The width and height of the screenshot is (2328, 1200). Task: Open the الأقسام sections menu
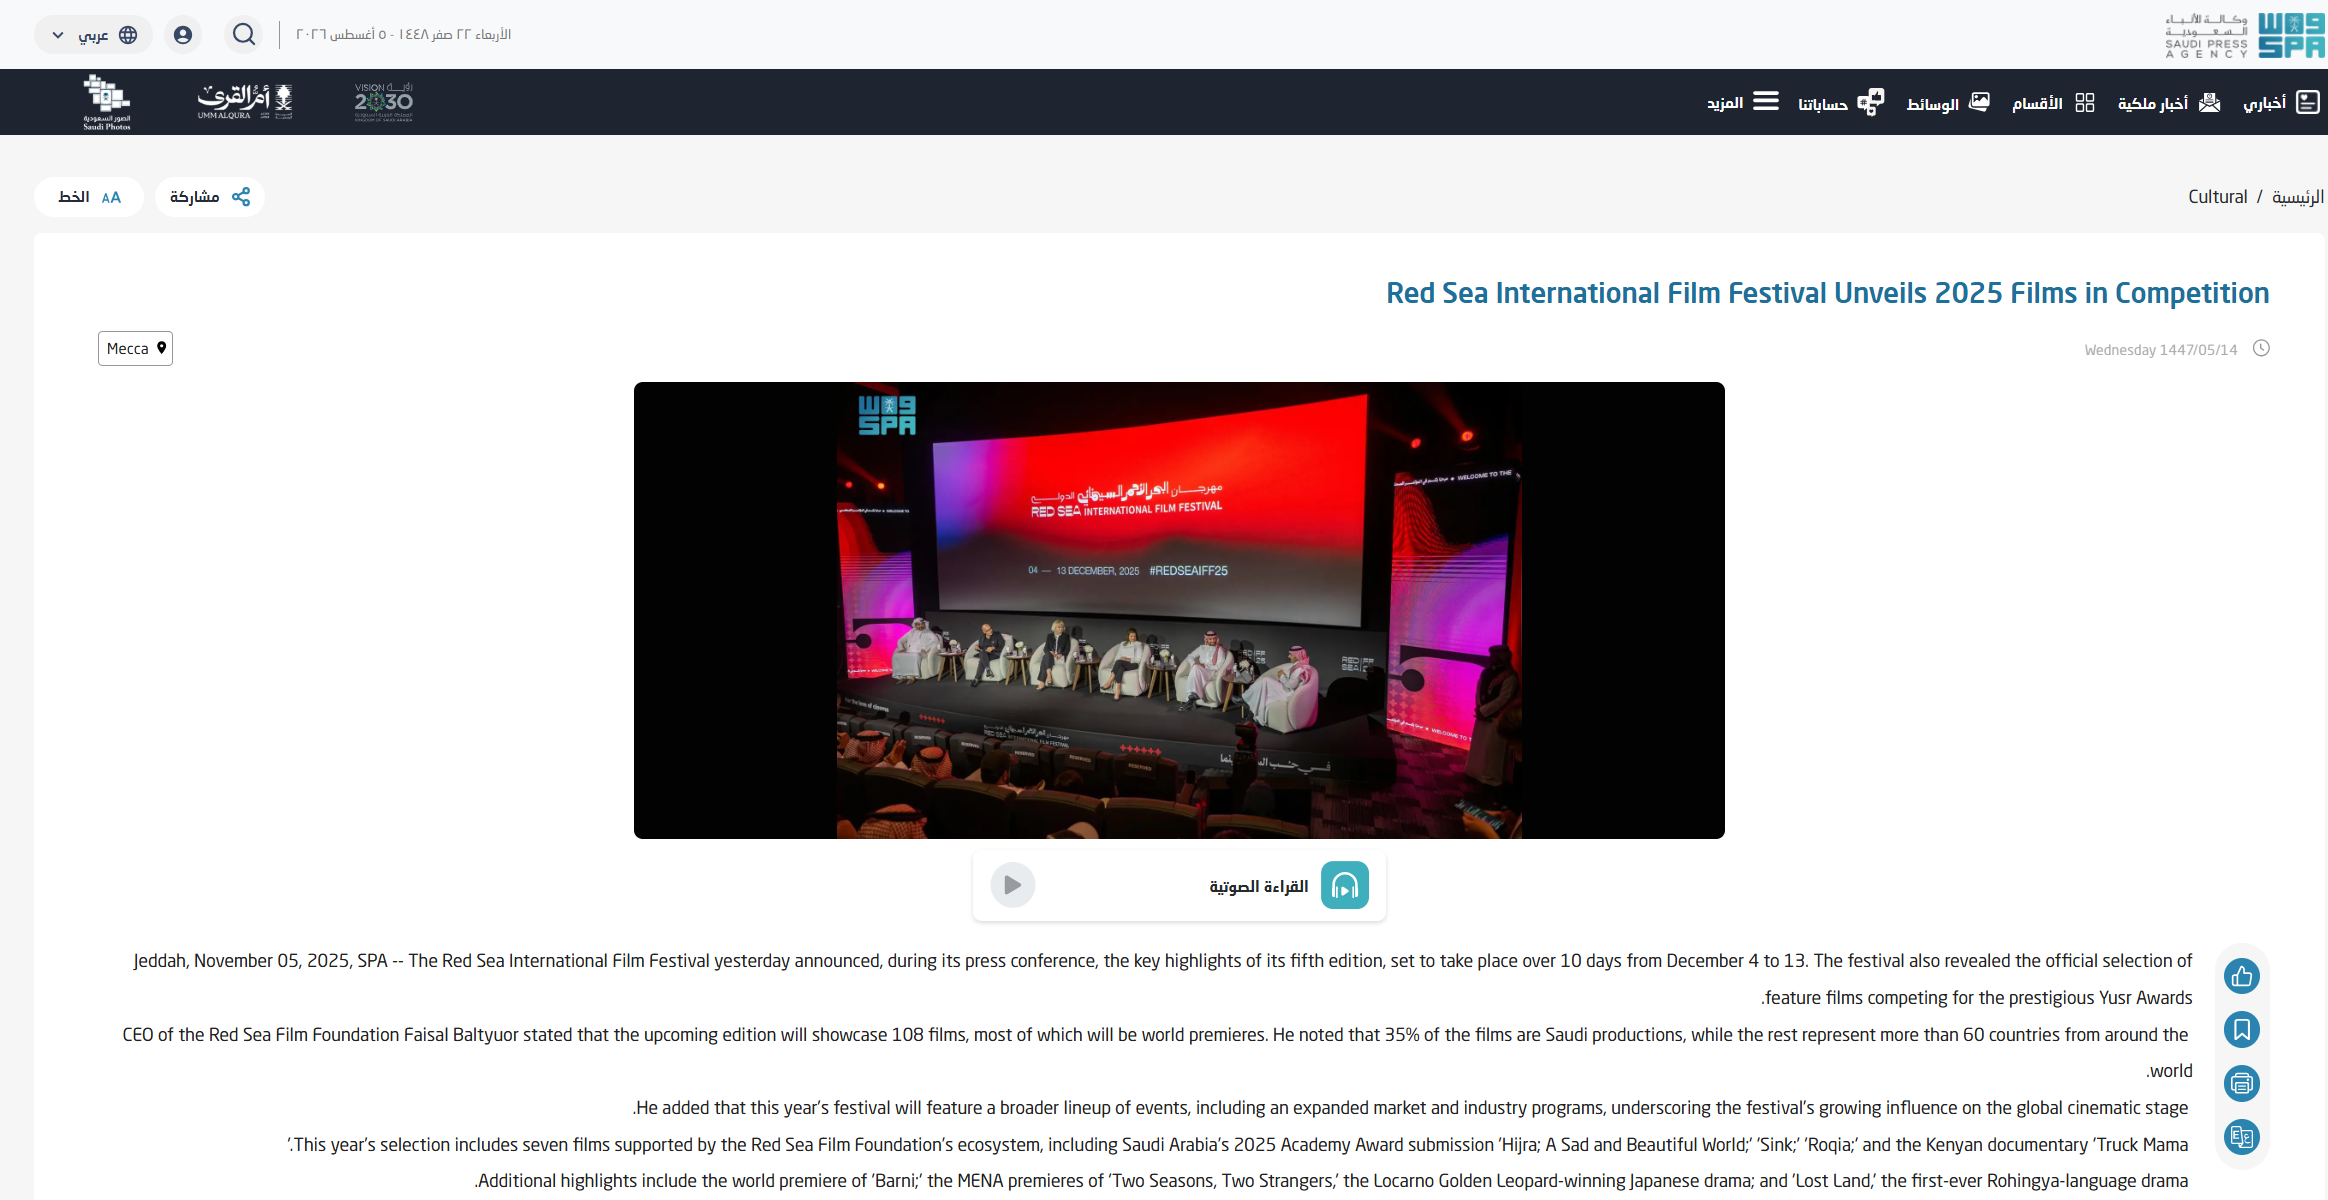2053,102
